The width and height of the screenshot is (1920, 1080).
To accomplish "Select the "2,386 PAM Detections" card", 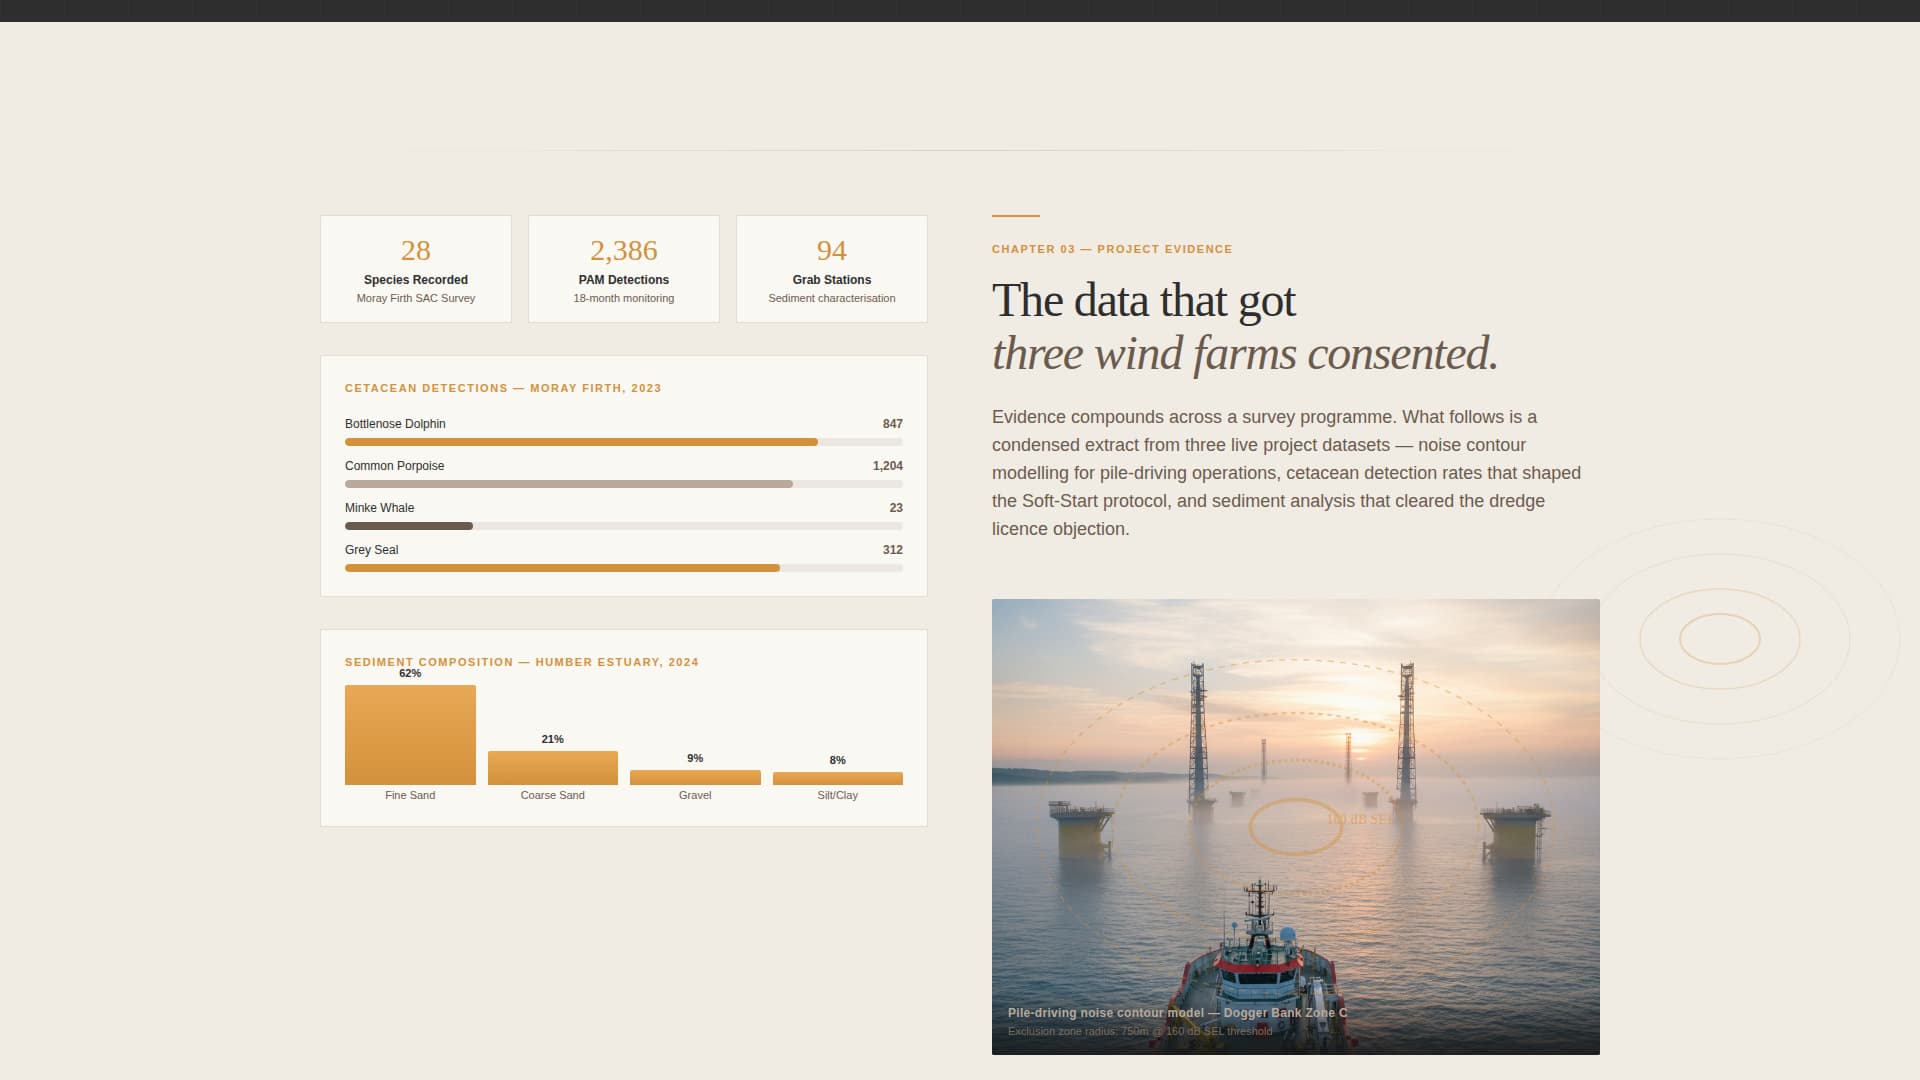I will click(623, 268).
